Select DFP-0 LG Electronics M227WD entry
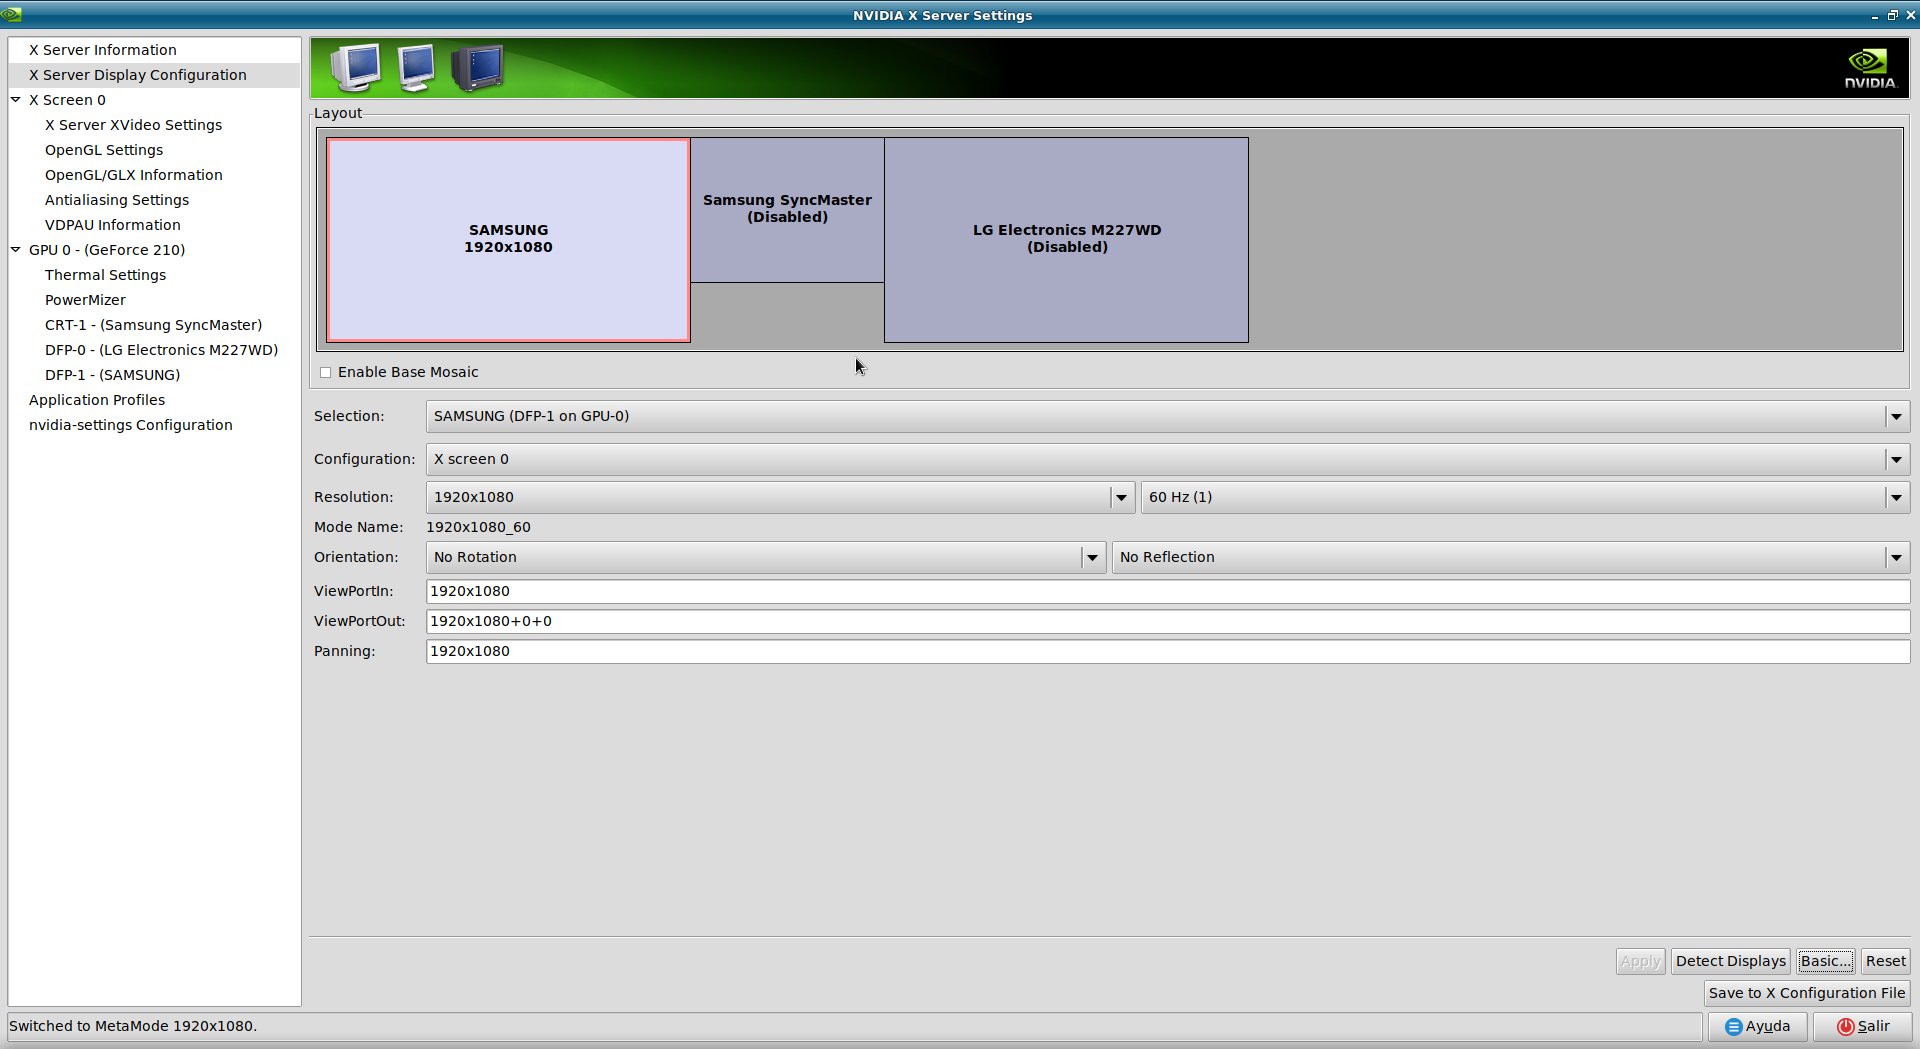The width and height of the screenshot is (1920, 1049). pos(154,350)
